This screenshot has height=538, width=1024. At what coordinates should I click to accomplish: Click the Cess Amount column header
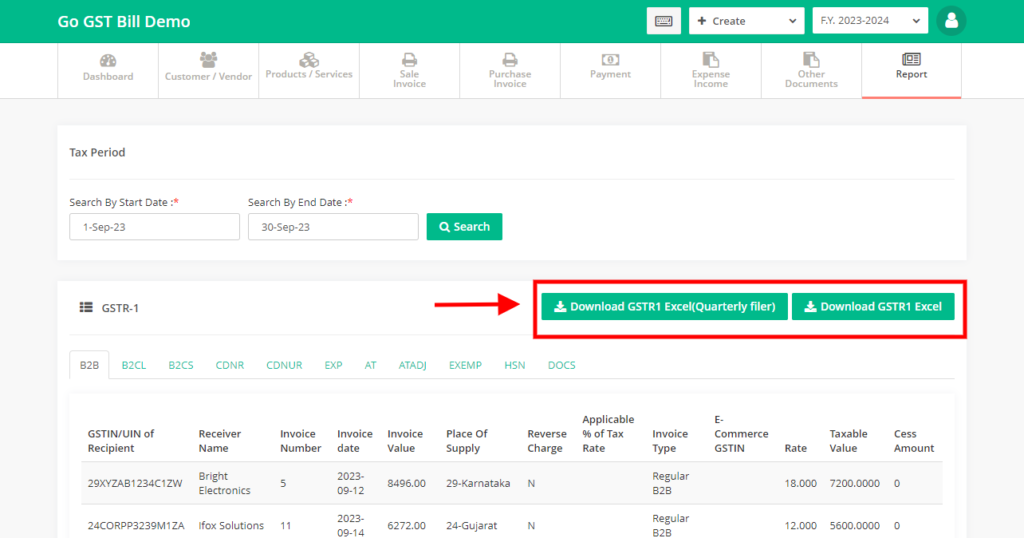(x=914, y=441)
